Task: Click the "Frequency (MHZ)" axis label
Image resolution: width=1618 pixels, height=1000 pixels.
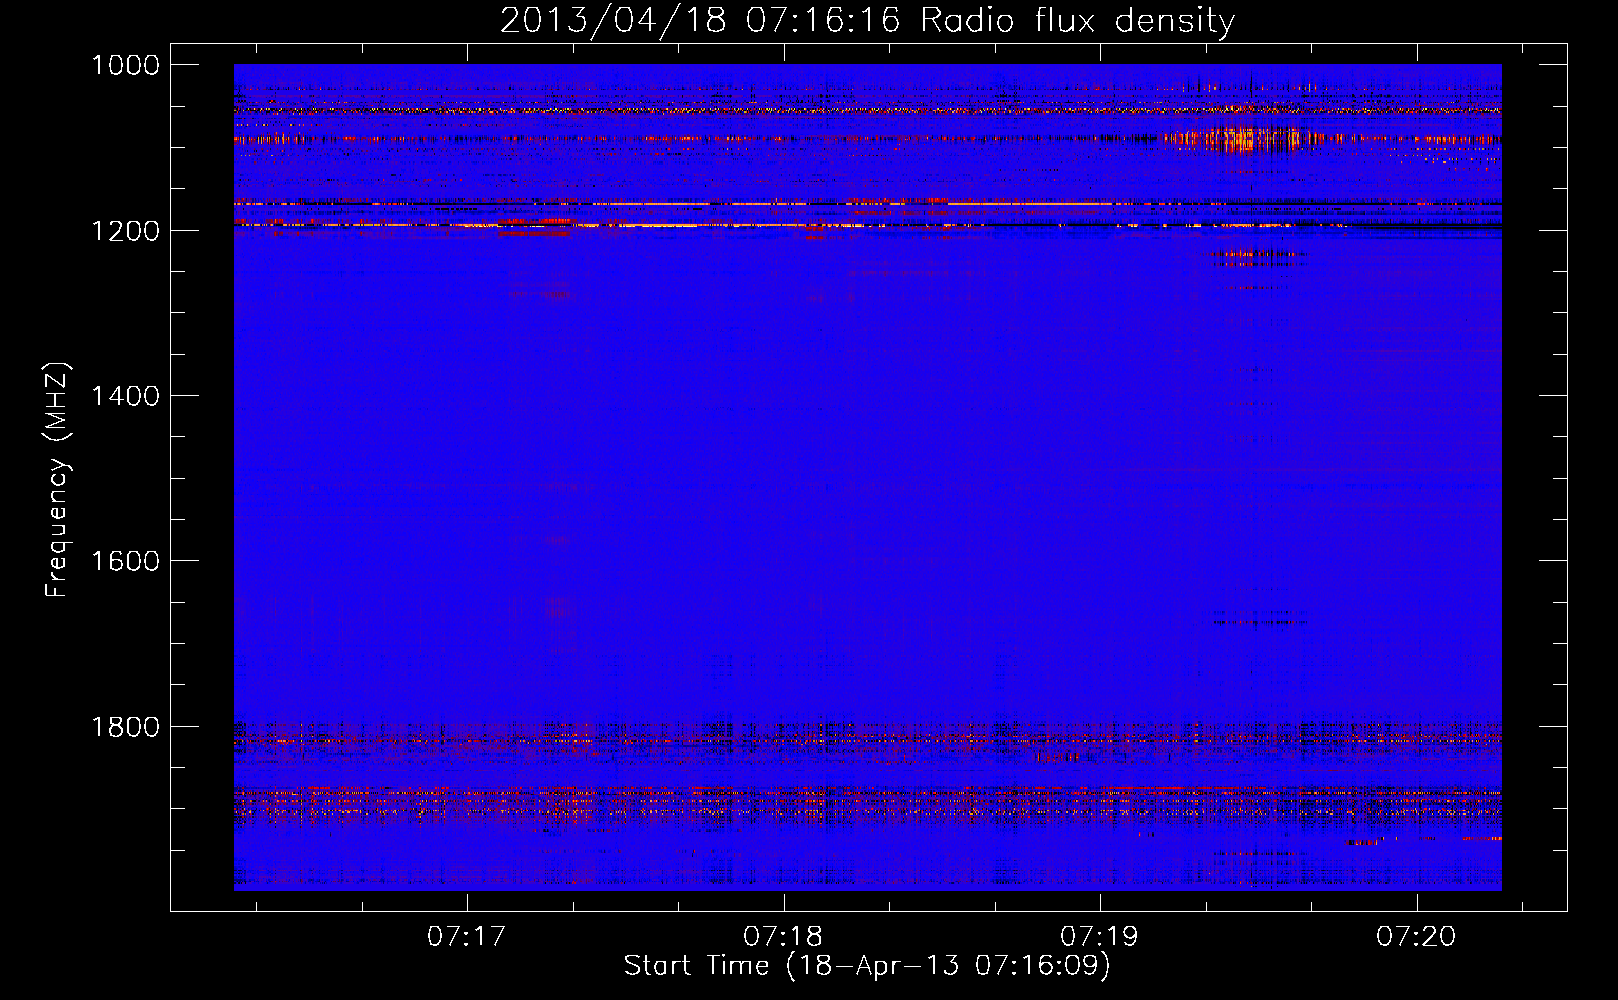Action: 57,480
